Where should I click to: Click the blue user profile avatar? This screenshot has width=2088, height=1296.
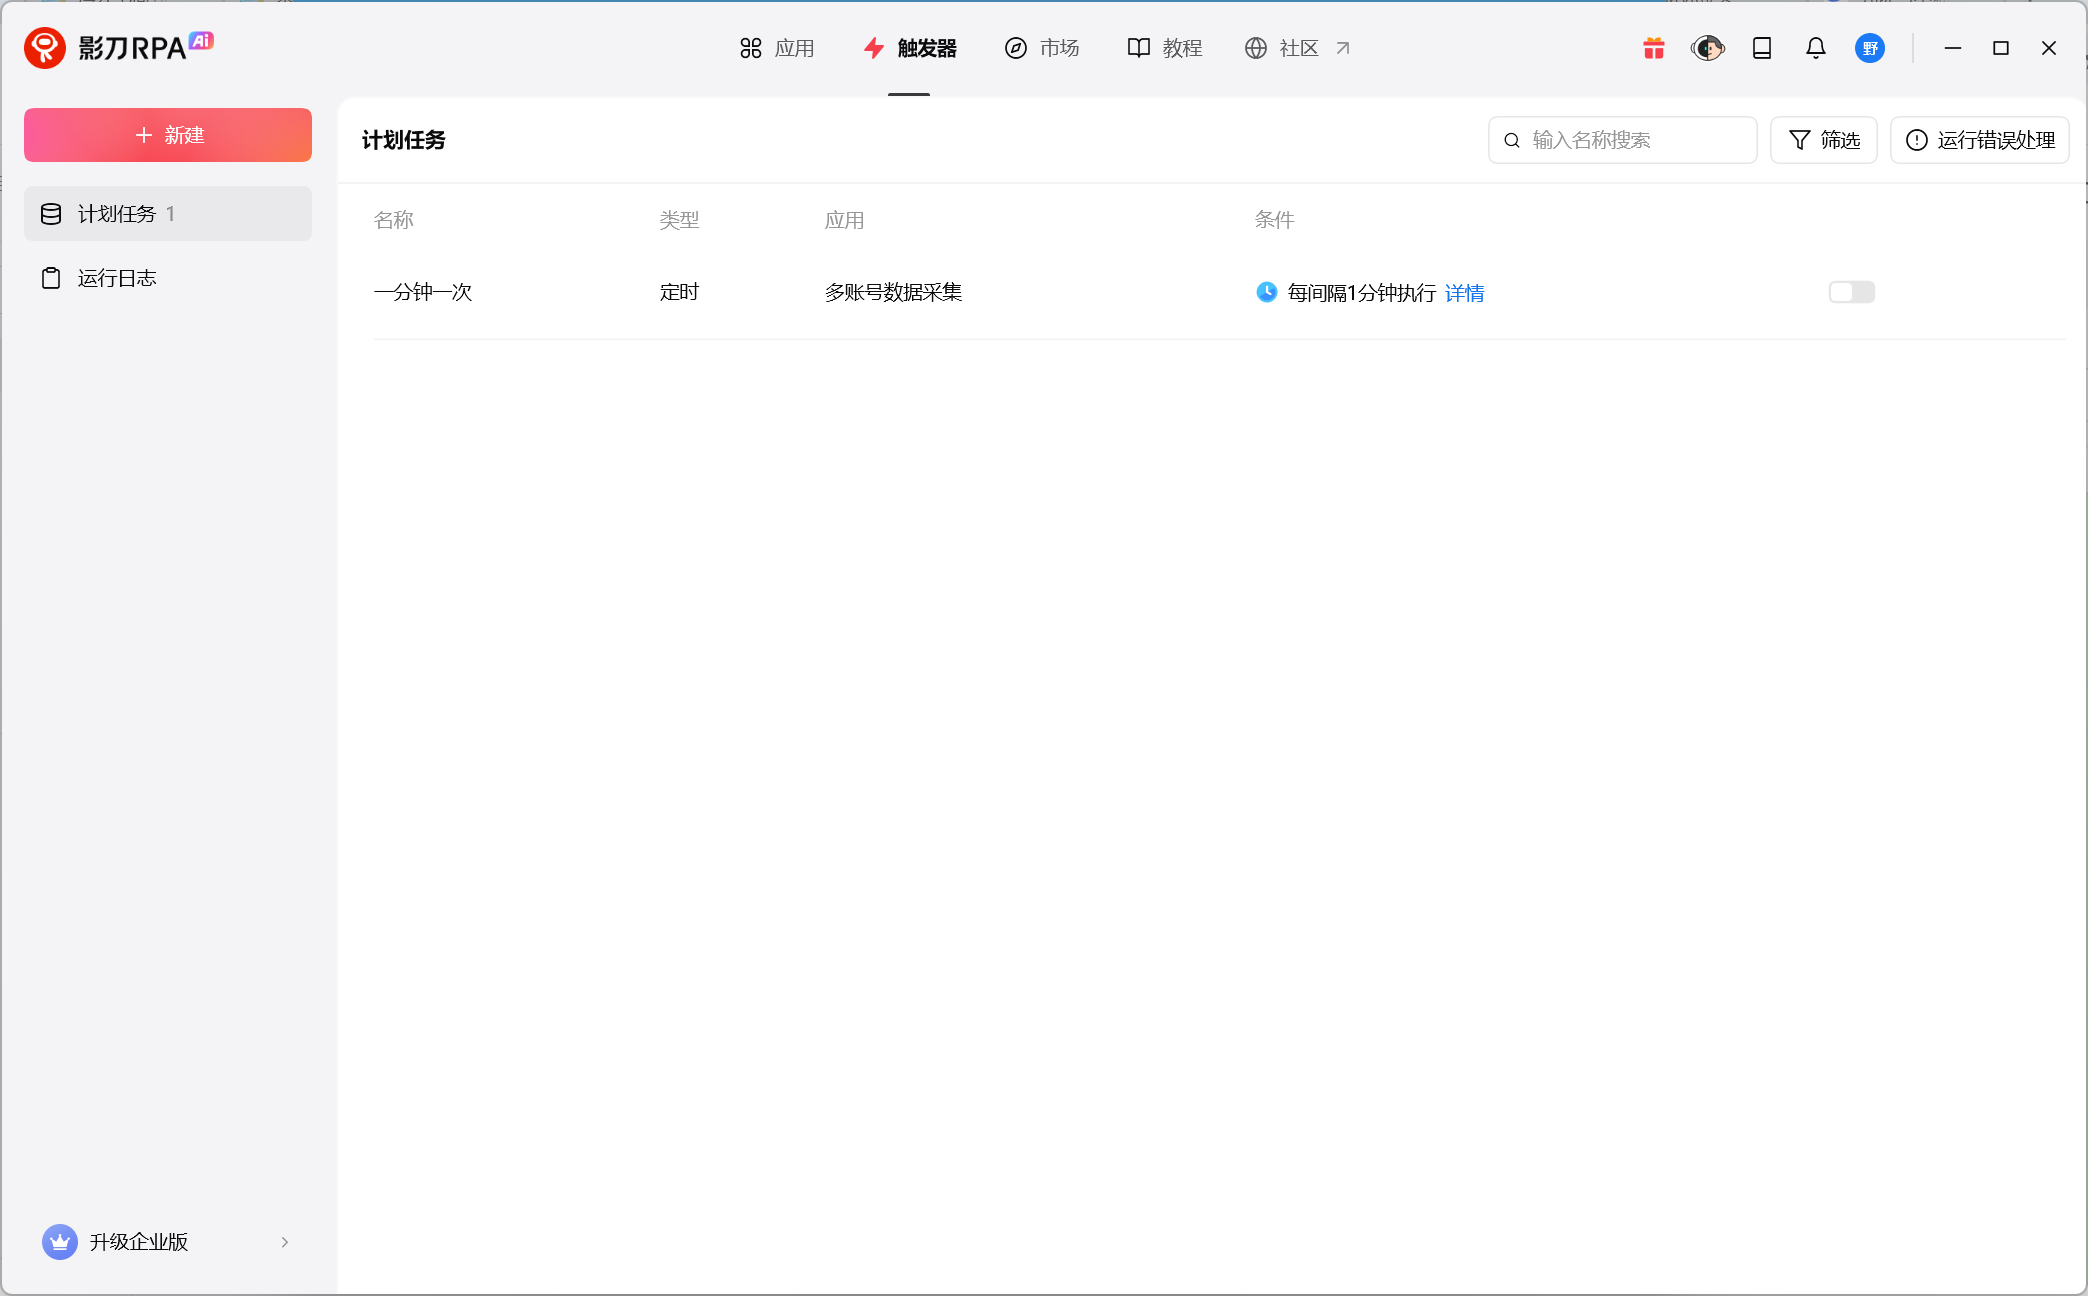pyautogui.click(x=1870, y=48)
